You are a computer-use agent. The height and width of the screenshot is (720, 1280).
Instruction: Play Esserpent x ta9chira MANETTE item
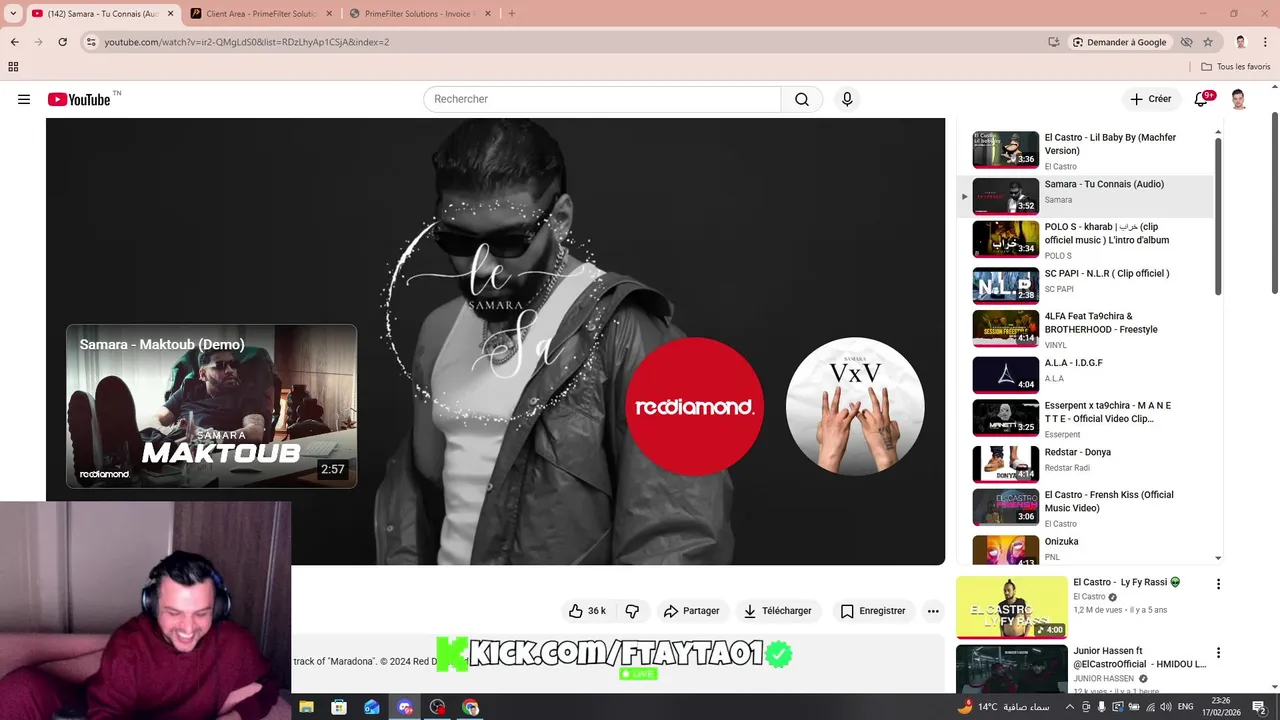coord(1085,419)
